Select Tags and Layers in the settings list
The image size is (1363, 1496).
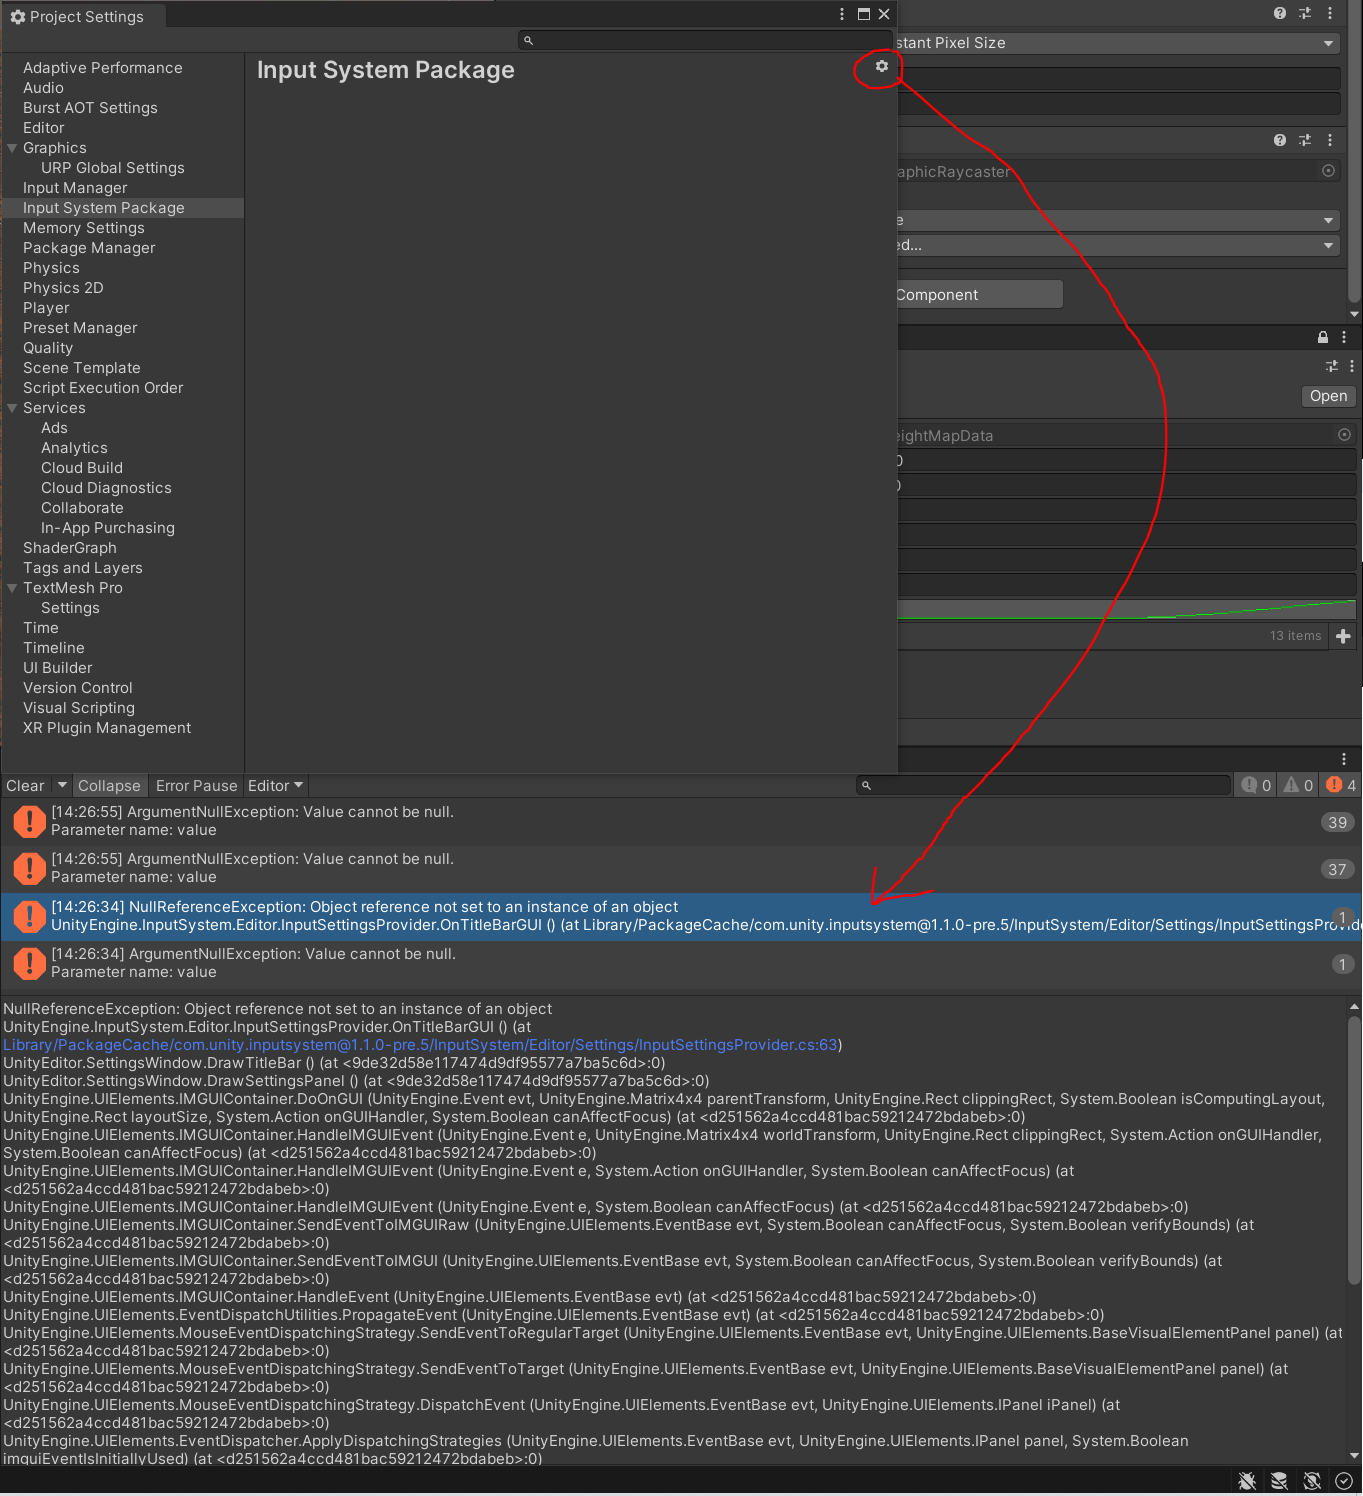pos(83,568)
